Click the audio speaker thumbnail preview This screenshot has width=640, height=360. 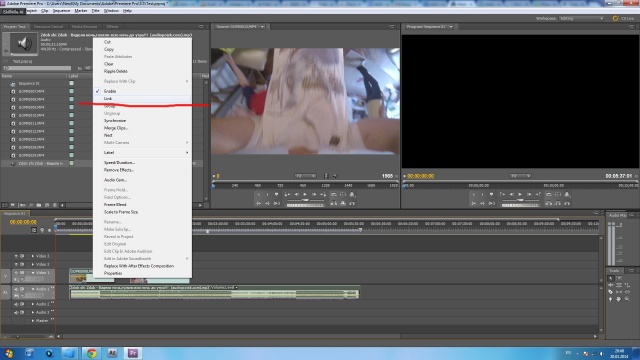tap(24, 43)
